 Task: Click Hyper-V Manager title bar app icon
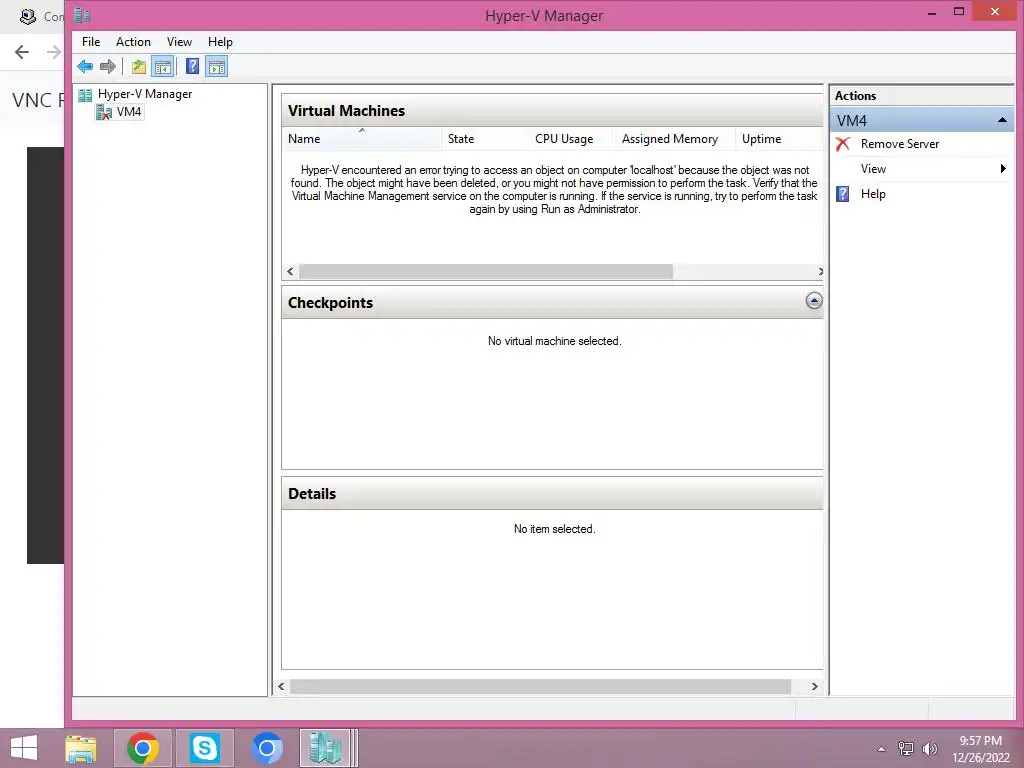tap(82, 15)
